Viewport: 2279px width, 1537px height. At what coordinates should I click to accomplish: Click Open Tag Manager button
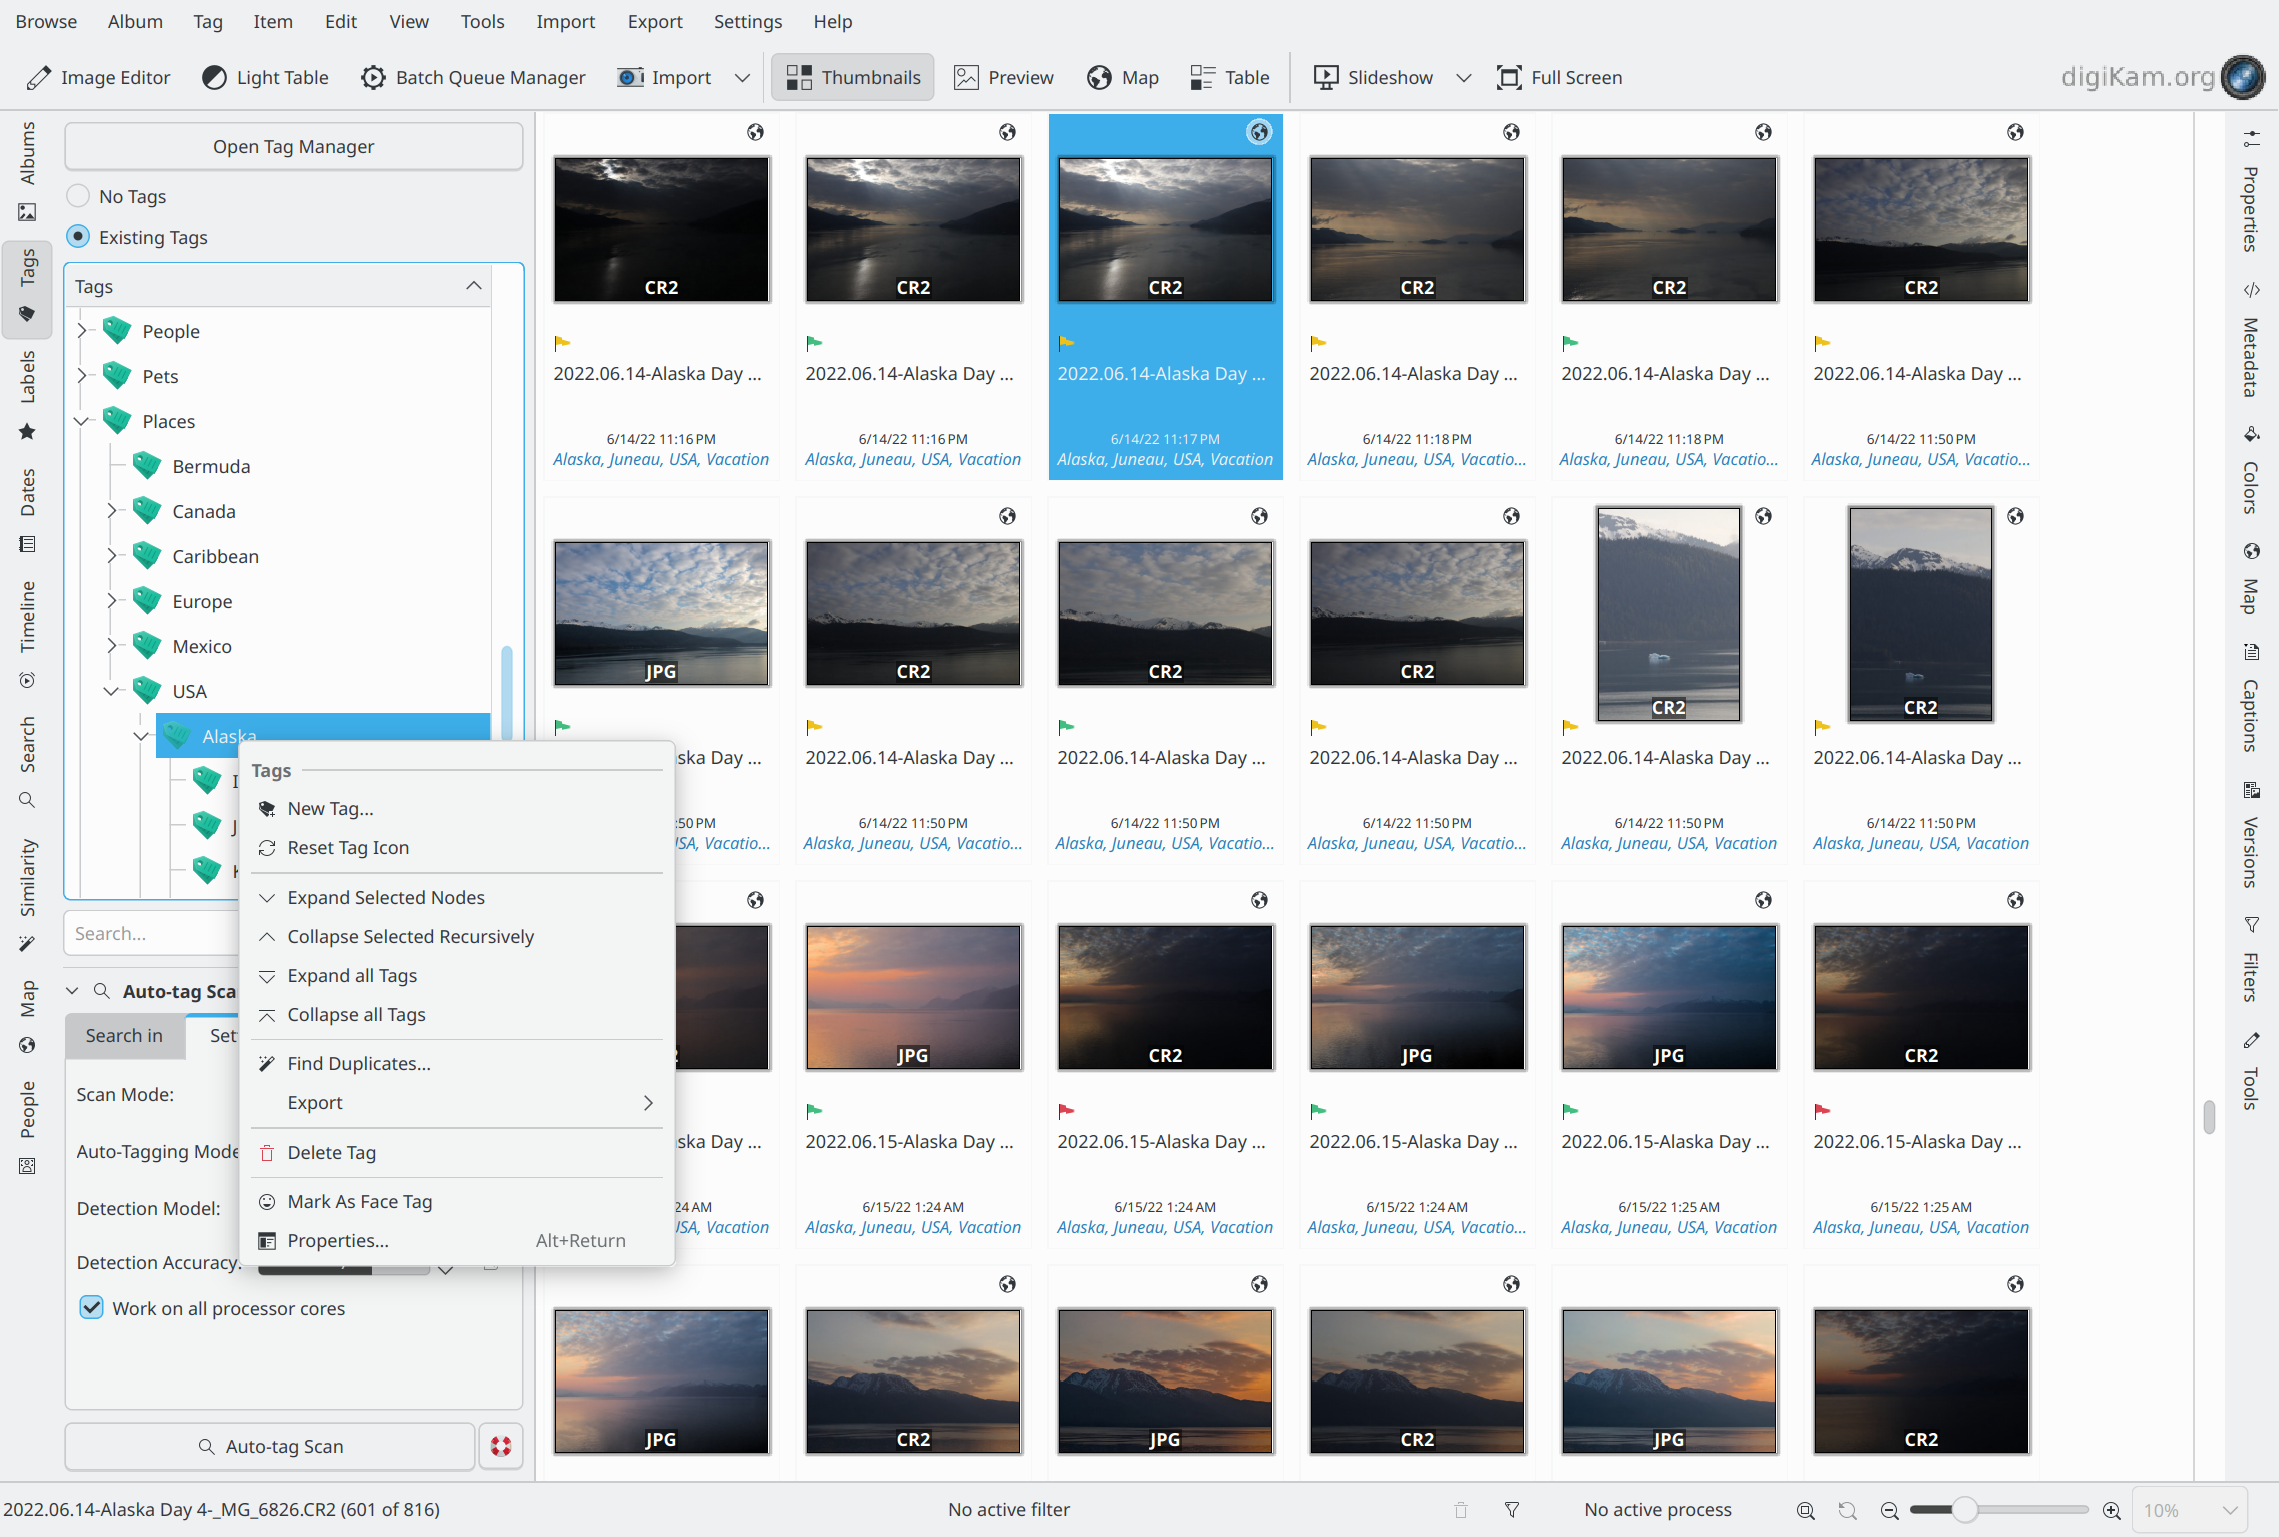[293, 146]
